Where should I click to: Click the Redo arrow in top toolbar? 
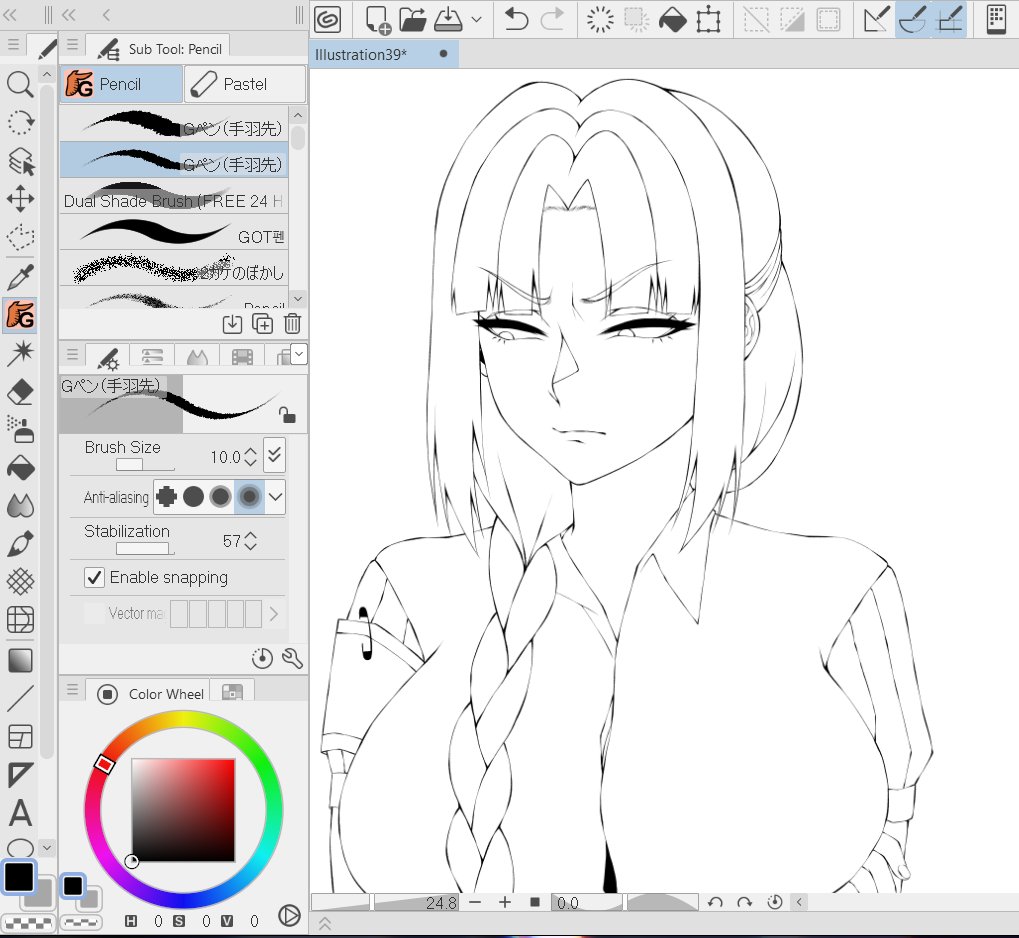pos(552,20)
